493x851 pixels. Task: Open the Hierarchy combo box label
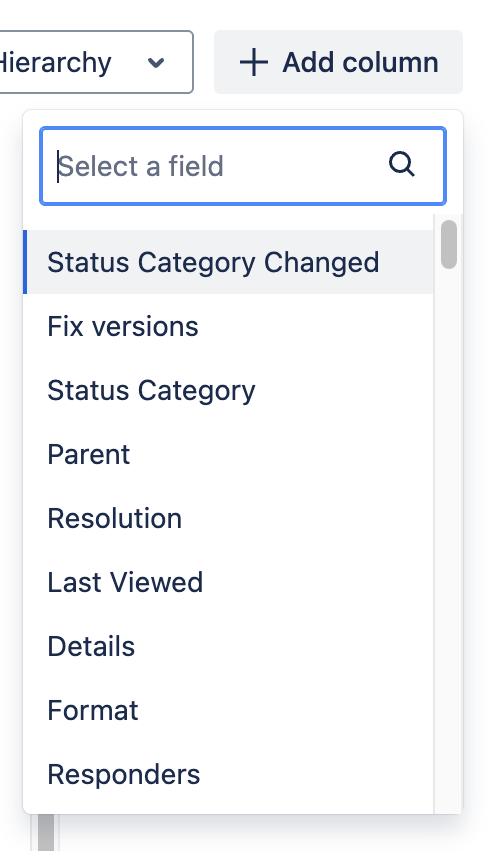tap(55, 62)
